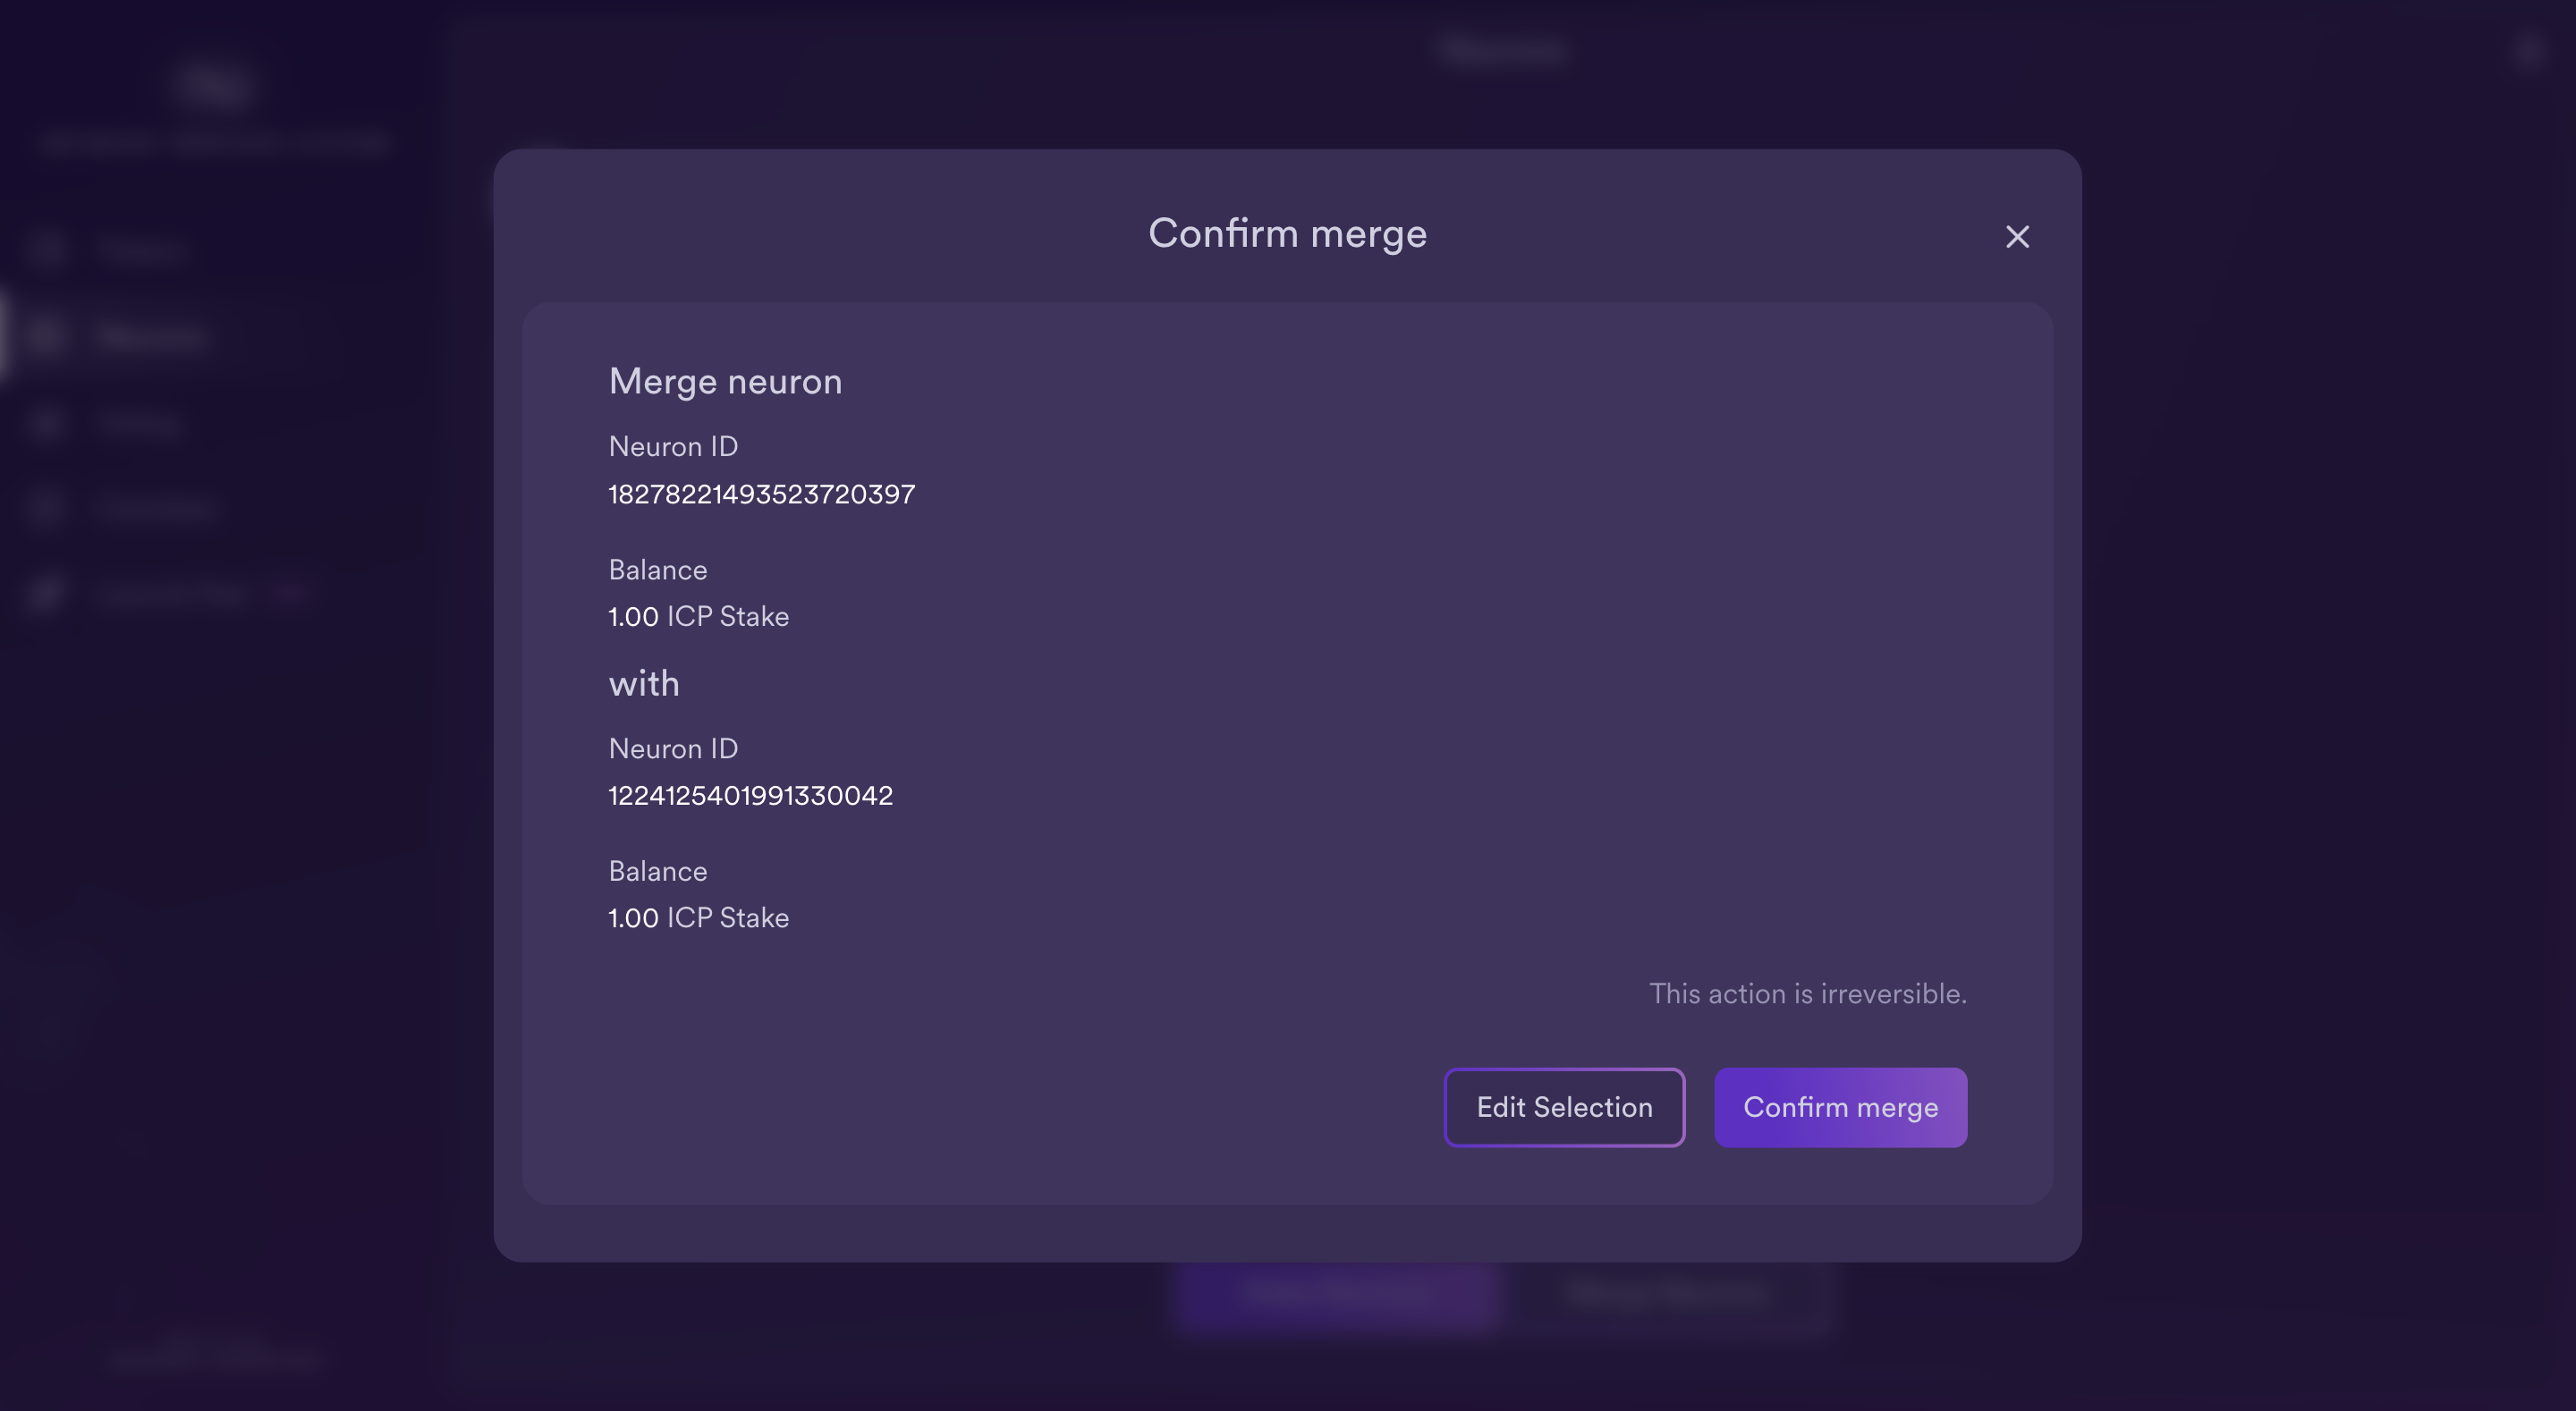Click the Edit Selection button
This screenshot has height=1411, width=2576.
point(1564,1107)
